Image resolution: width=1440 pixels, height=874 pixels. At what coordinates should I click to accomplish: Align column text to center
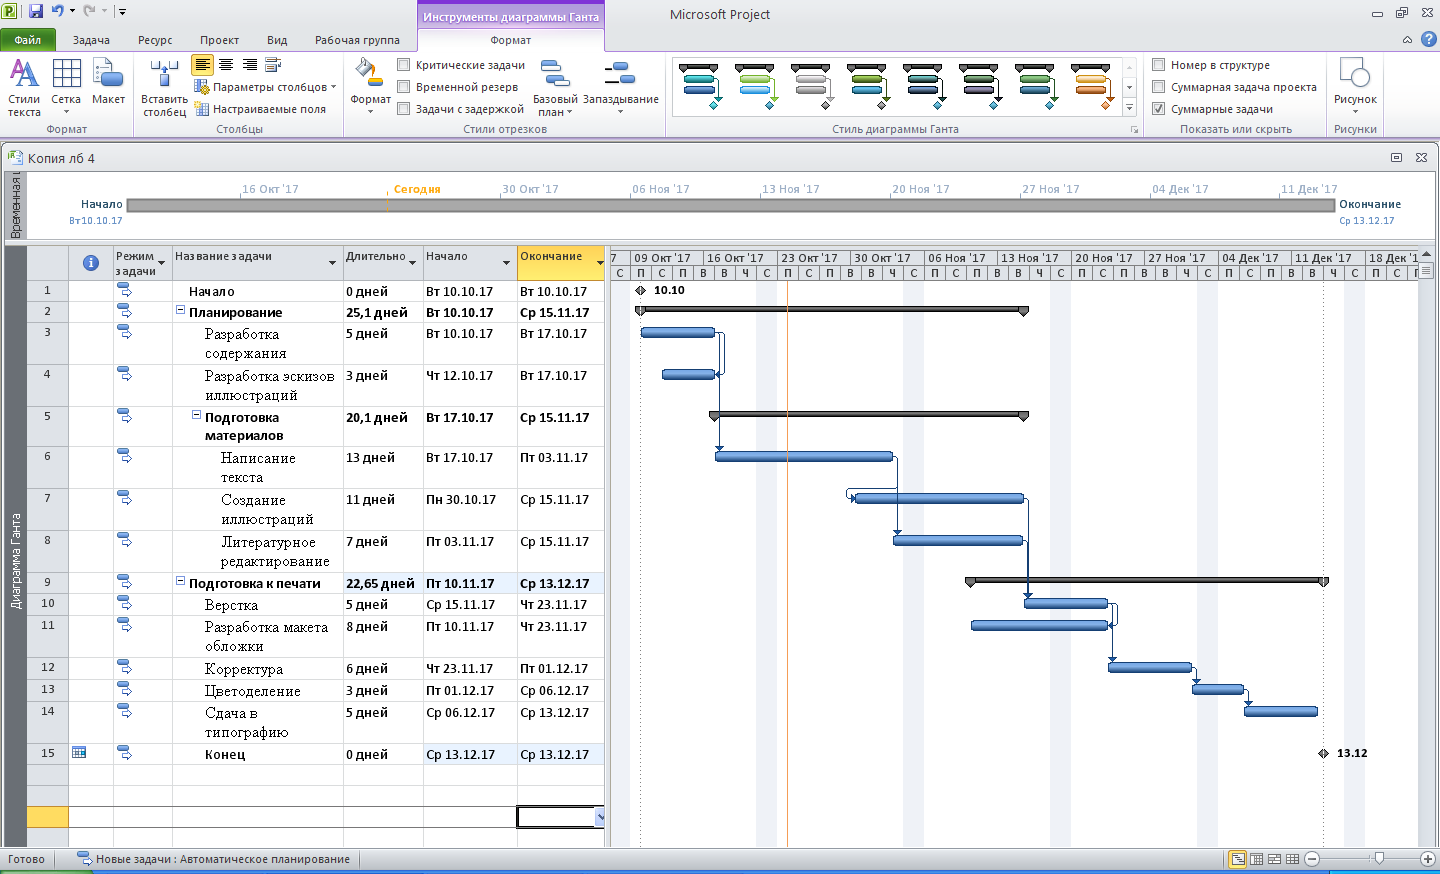(226, 64)
